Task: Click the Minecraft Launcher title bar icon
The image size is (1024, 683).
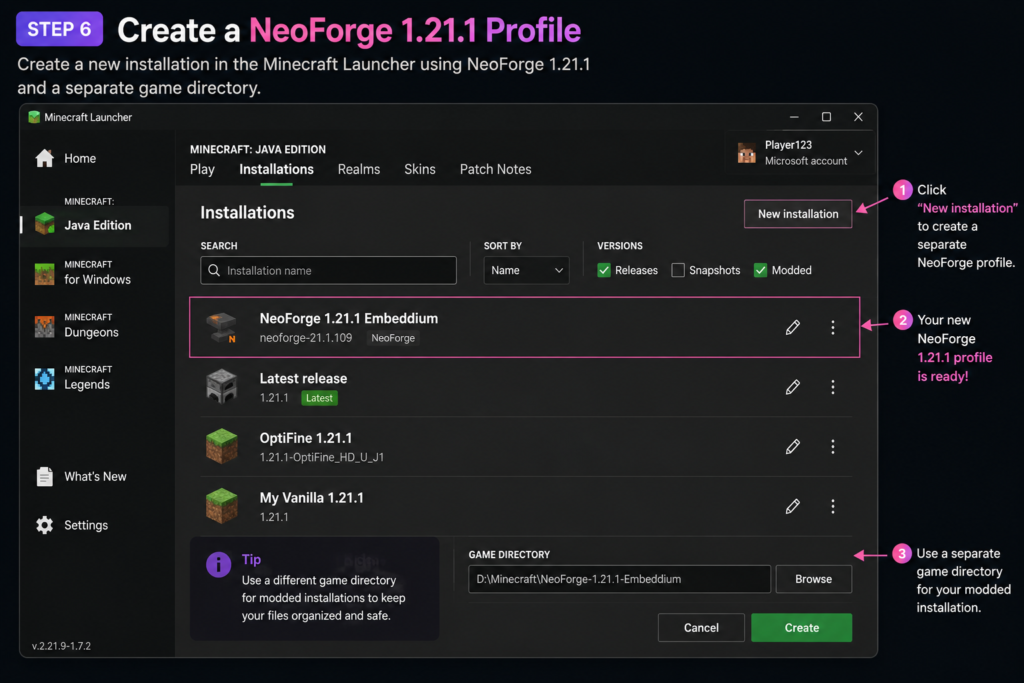Action: pos(34,117)
